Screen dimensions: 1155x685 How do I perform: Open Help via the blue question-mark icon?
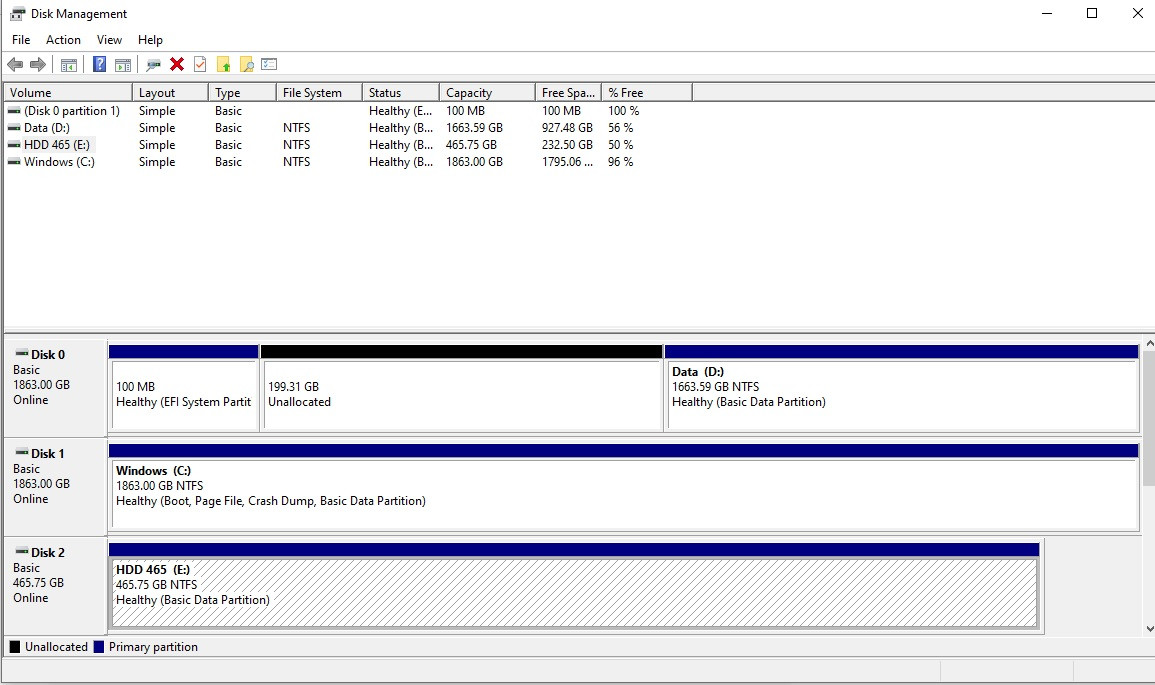pyautogui.click(x=99, y=65)
